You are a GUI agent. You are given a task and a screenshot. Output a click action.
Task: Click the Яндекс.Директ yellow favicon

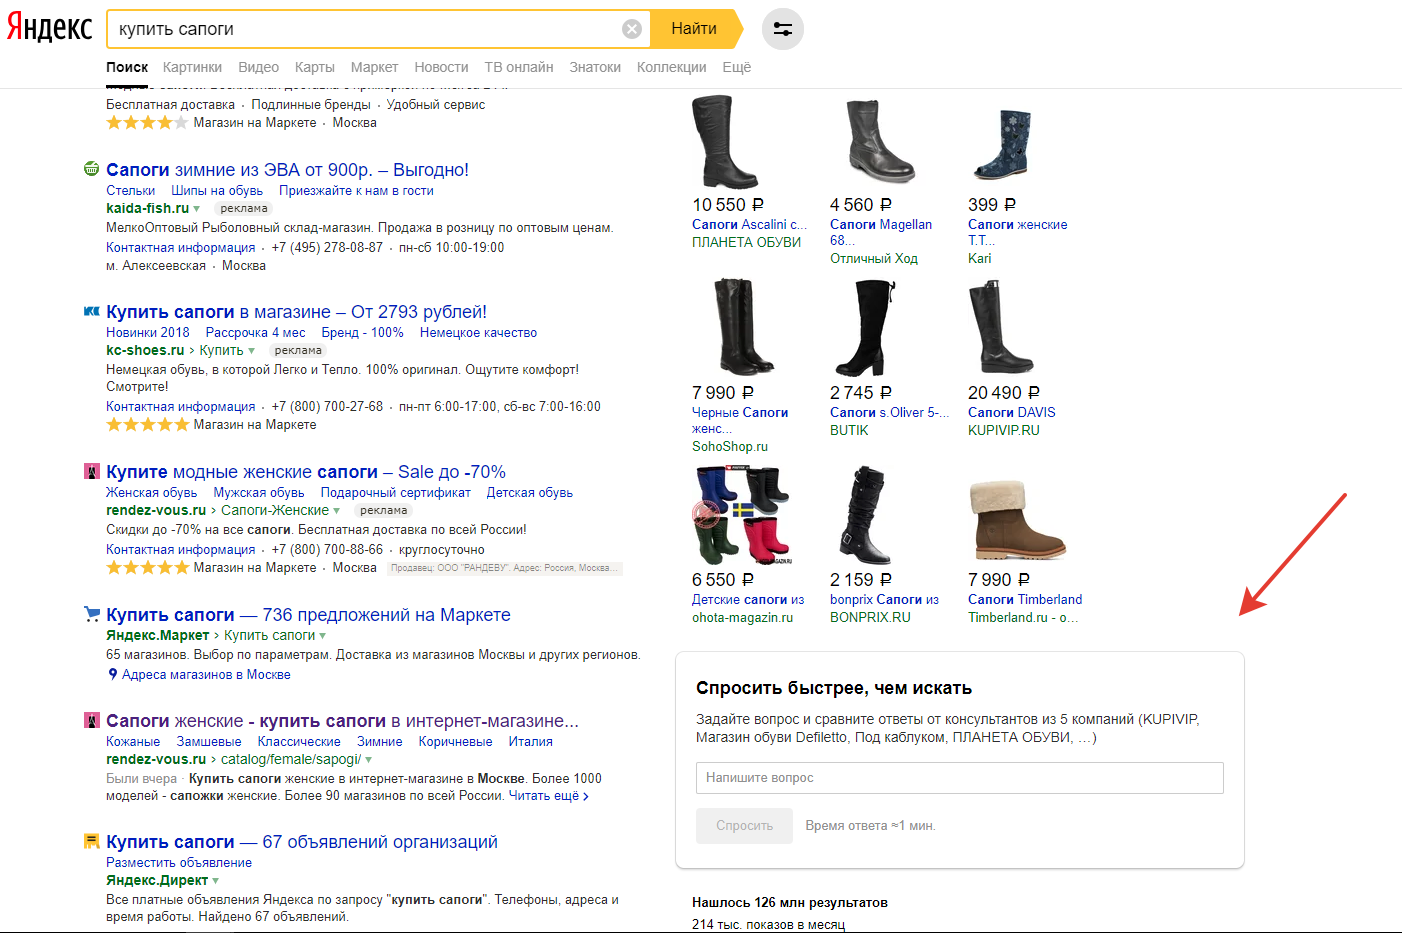(x=92, y=842)
